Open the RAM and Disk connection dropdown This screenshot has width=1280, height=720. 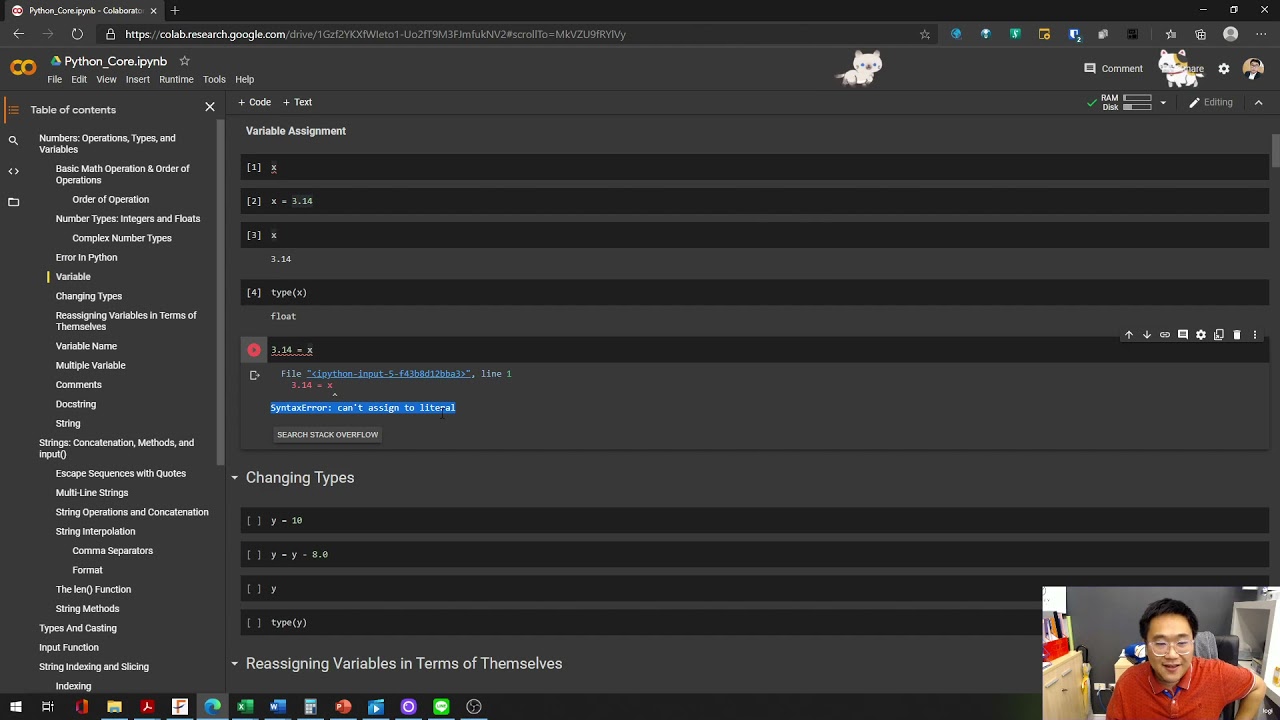1163,103
